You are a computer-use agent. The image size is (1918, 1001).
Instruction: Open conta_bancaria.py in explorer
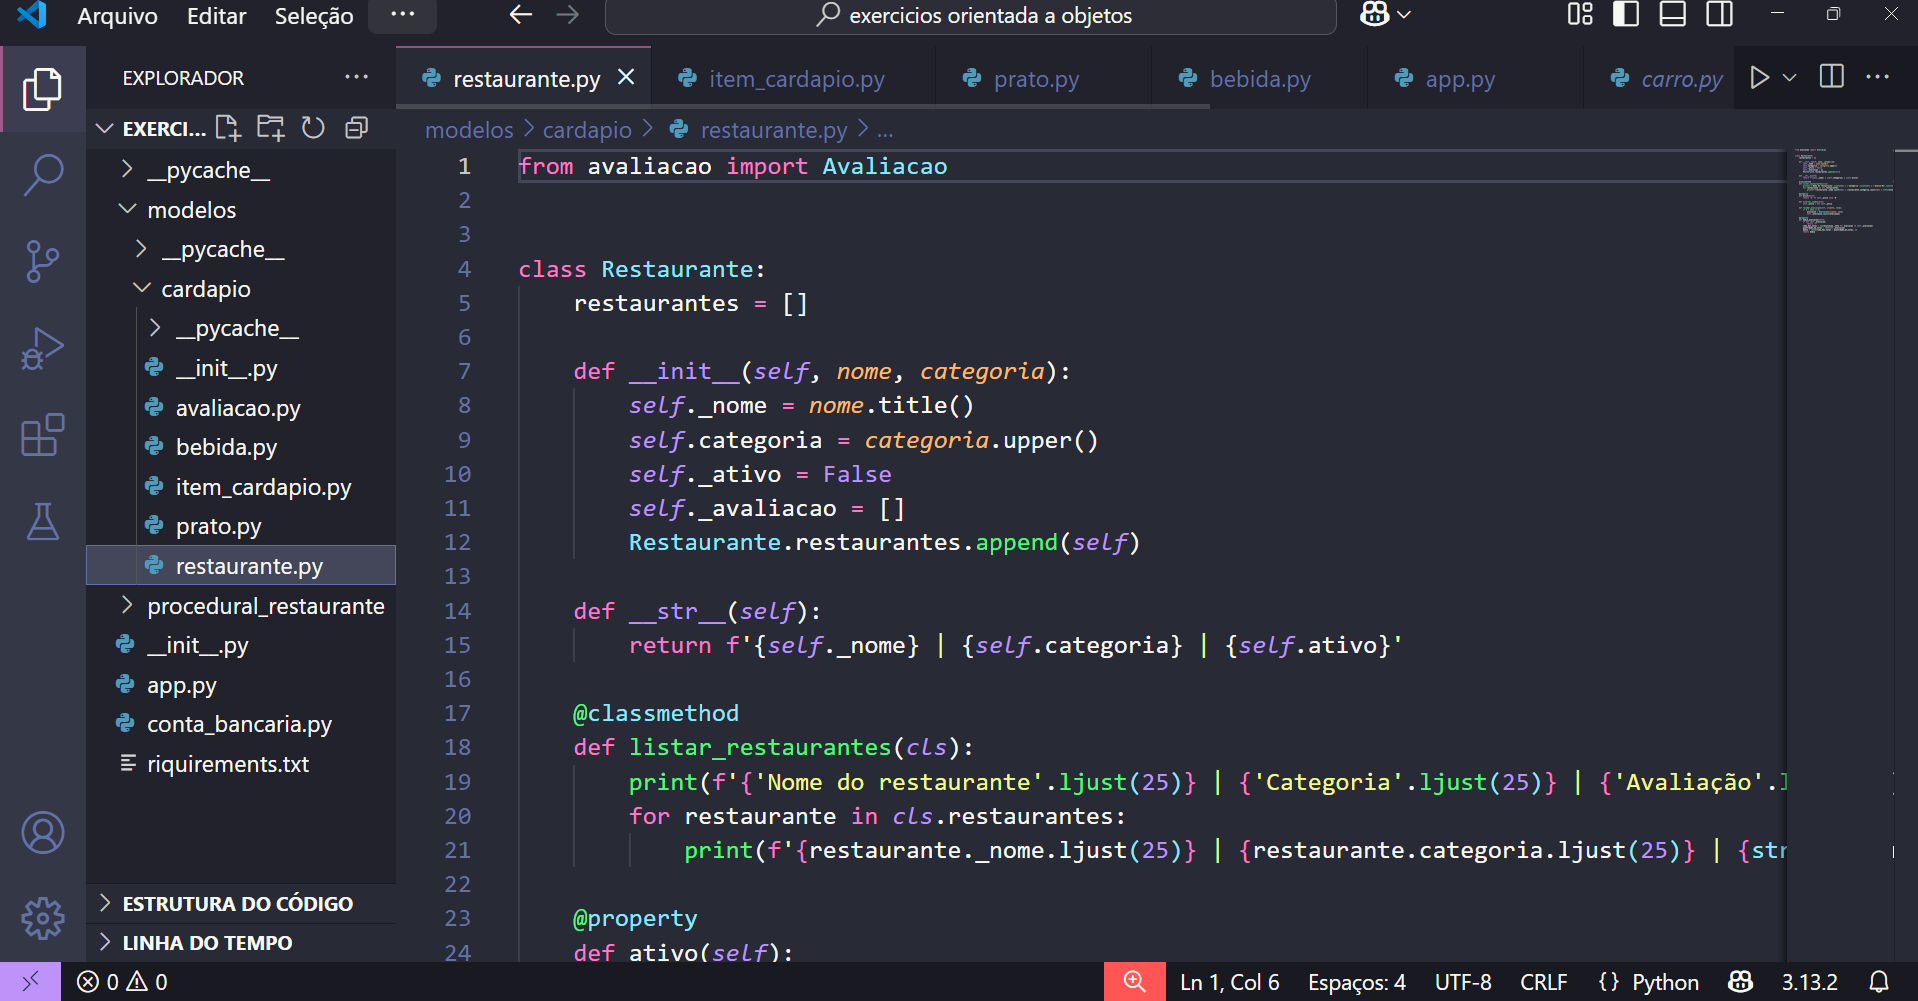[240, 724]
